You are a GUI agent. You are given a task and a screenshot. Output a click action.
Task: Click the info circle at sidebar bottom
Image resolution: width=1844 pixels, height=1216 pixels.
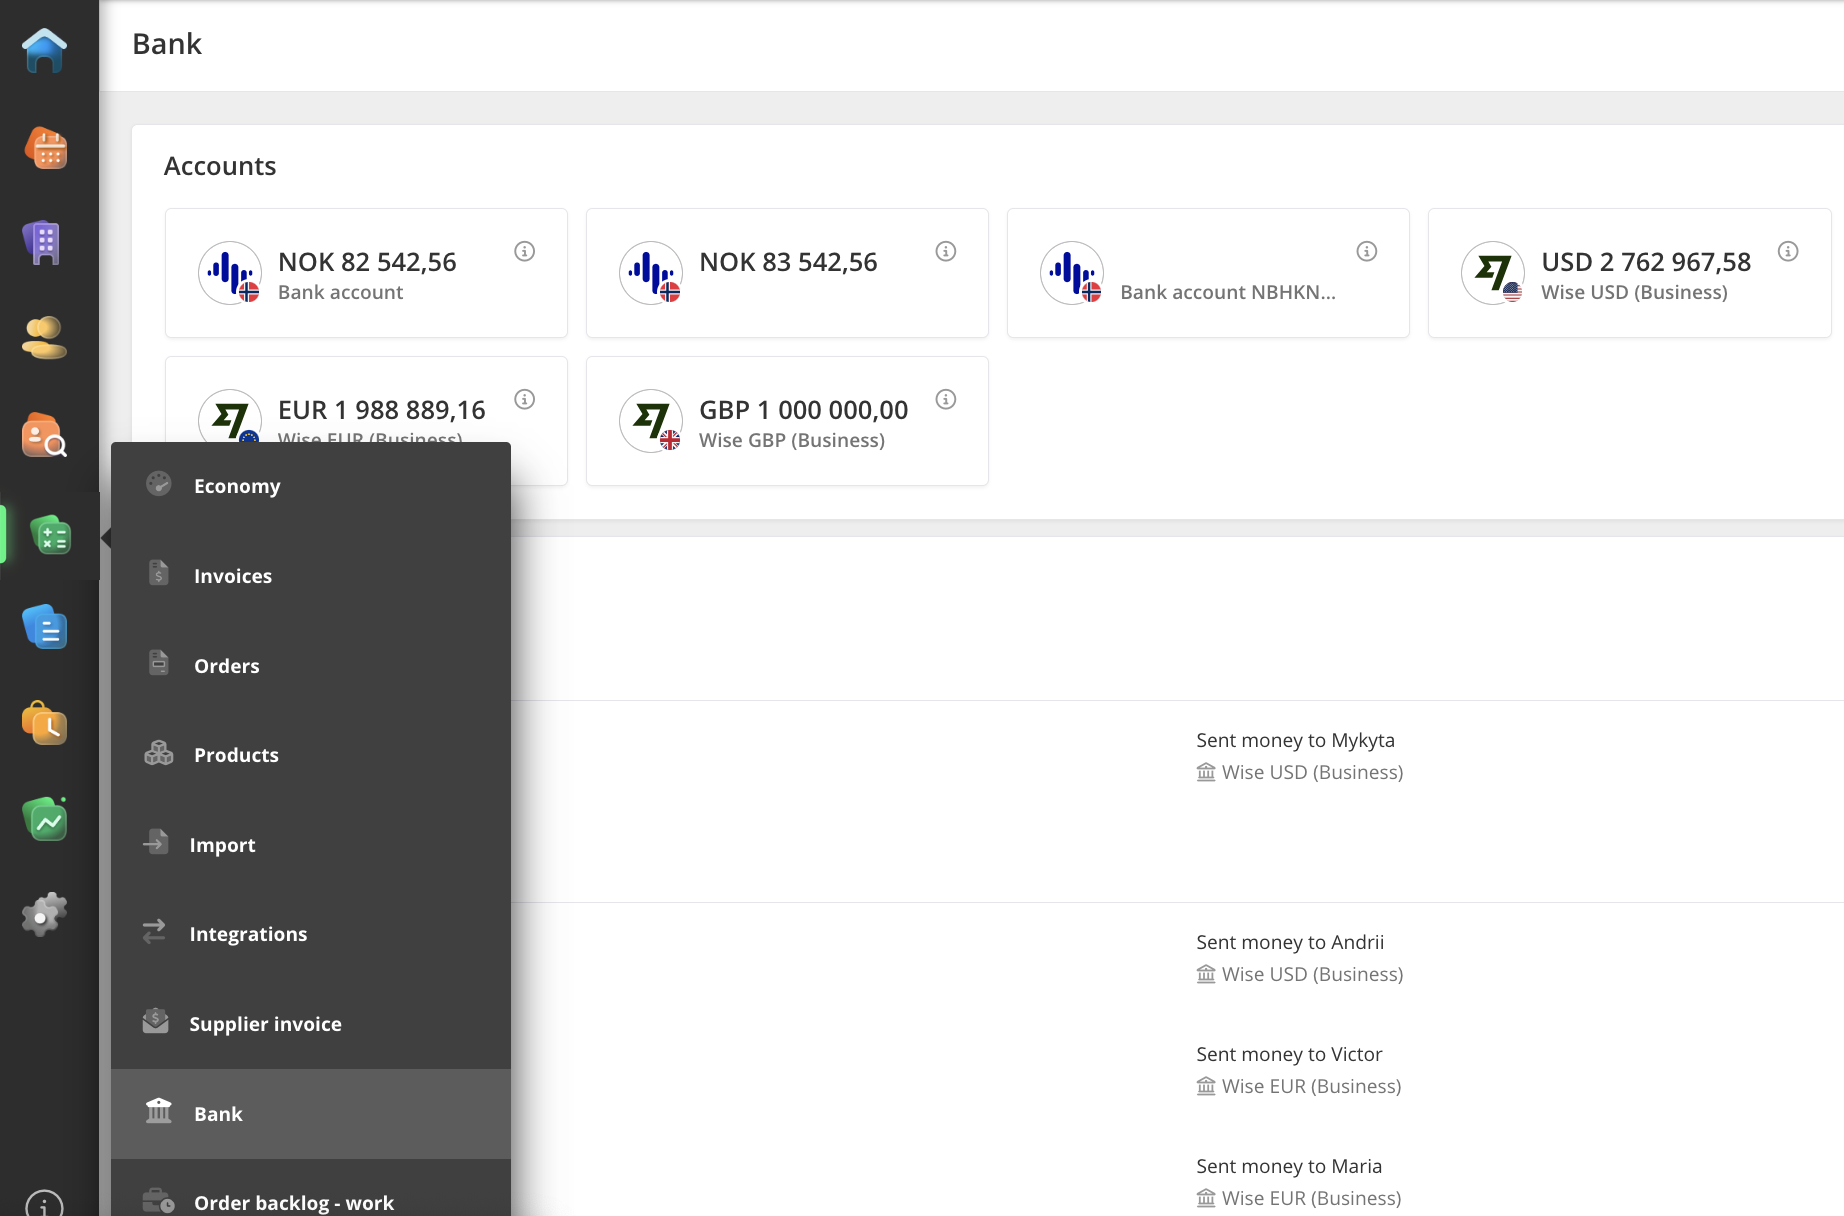[x=44, y=1204]
